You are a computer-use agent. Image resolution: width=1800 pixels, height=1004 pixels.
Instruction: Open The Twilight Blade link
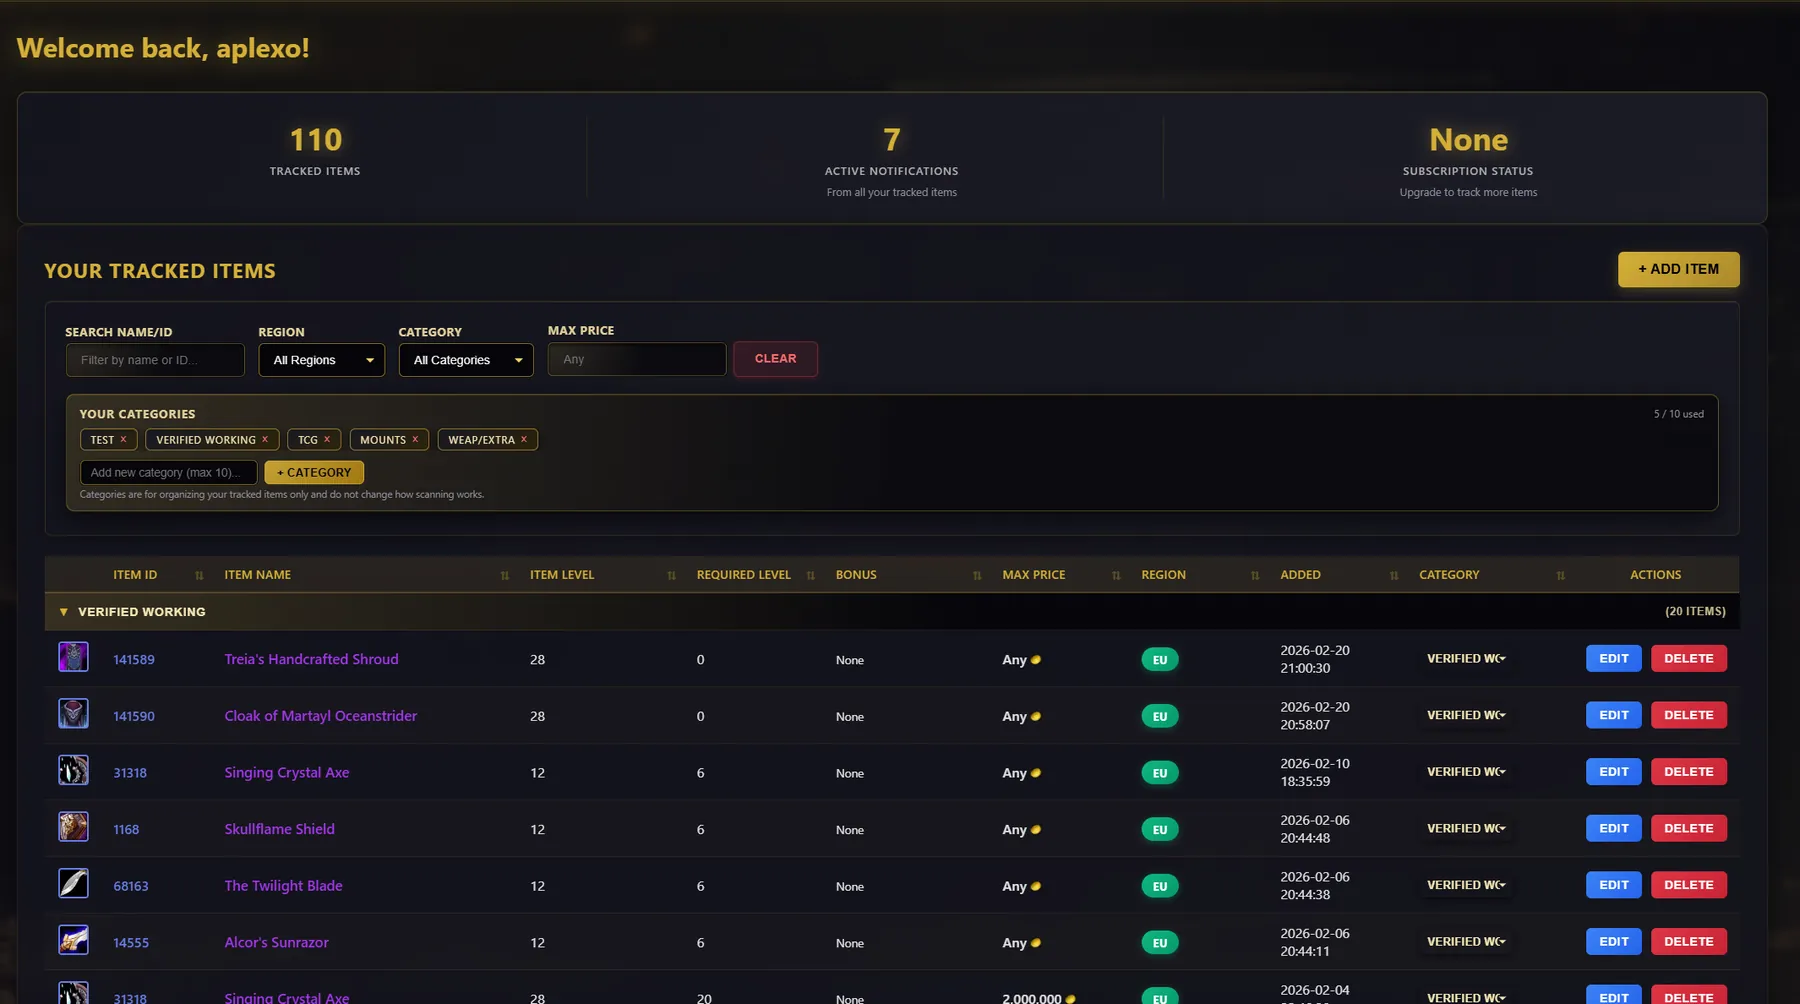pos(283,886)
